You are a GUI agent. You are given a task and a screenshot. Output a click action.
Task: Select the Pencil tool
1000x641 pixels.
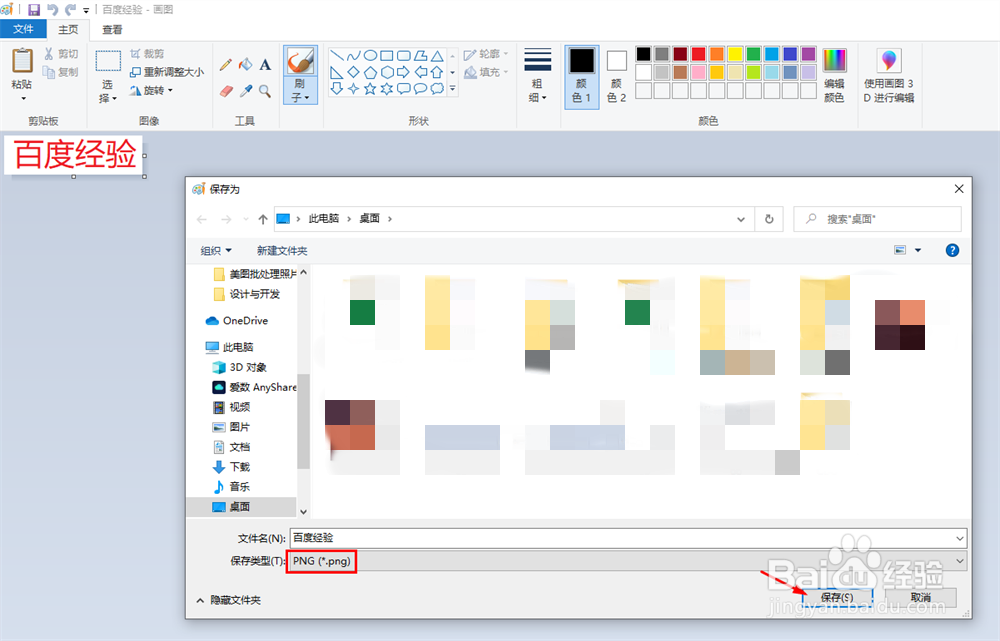click(224, 64)
